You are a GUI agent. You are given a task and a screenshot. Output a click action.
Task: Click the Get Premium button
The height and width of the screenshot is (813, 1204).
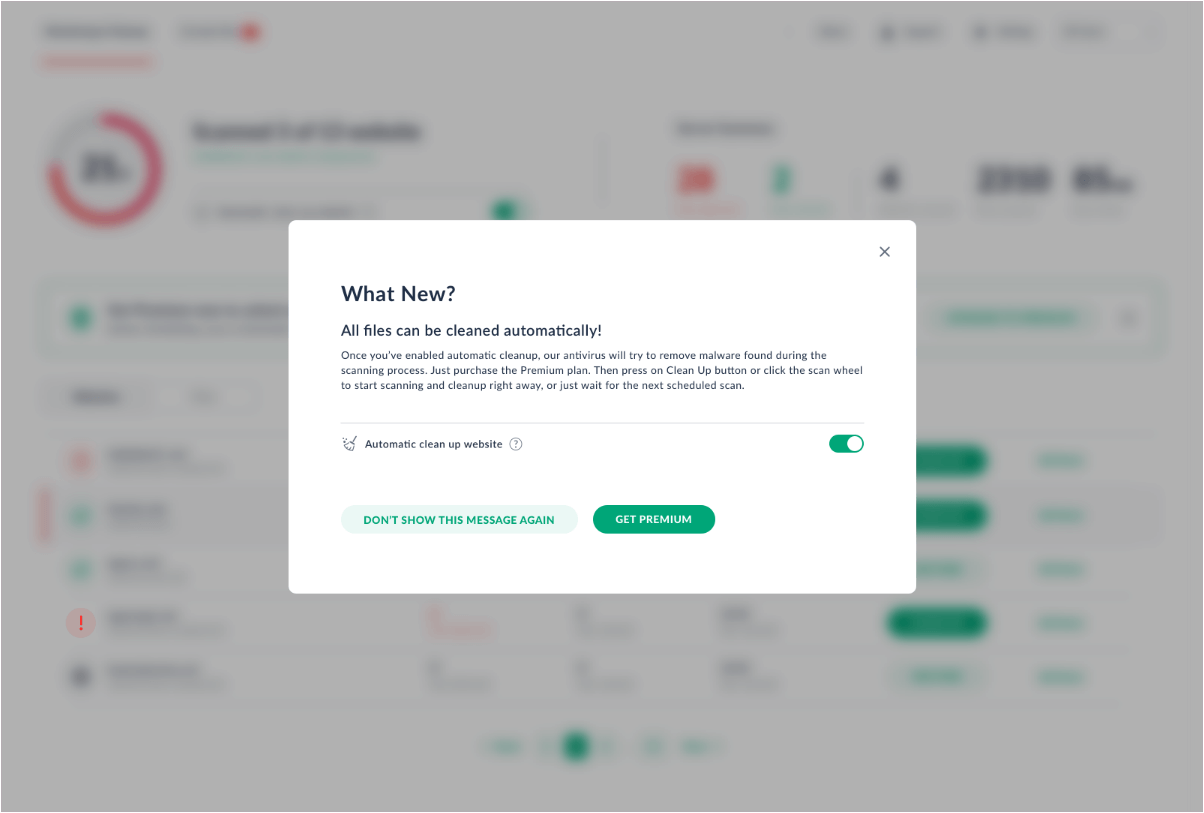coord(654,519)
